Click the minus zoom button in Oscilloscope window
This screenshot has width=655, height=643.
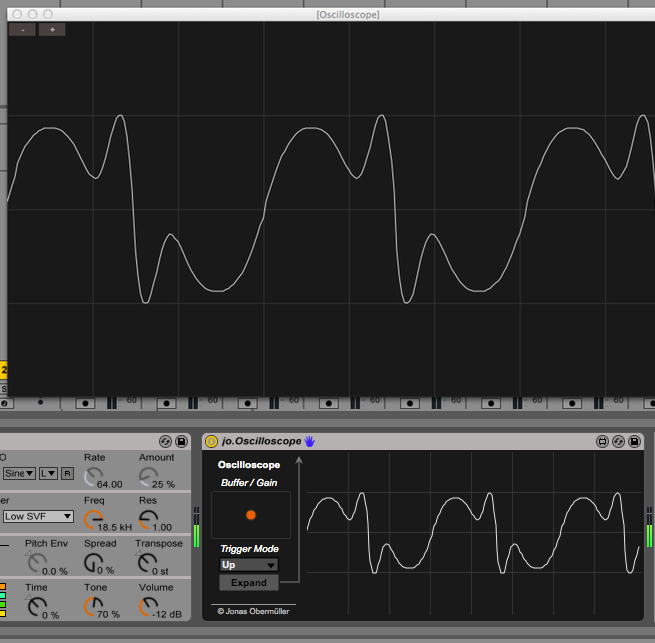tap(21, 29)
